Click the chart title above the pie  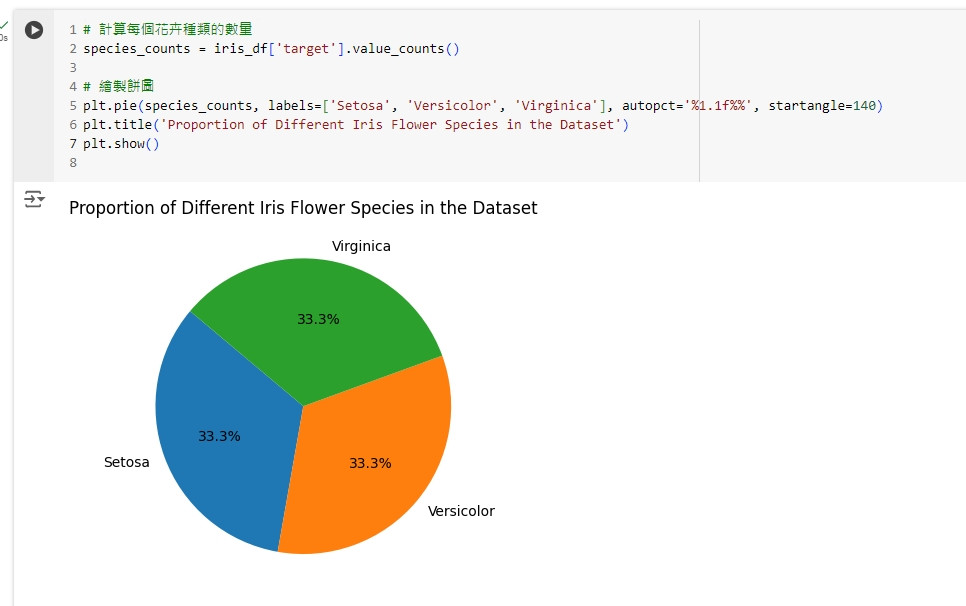303,208
